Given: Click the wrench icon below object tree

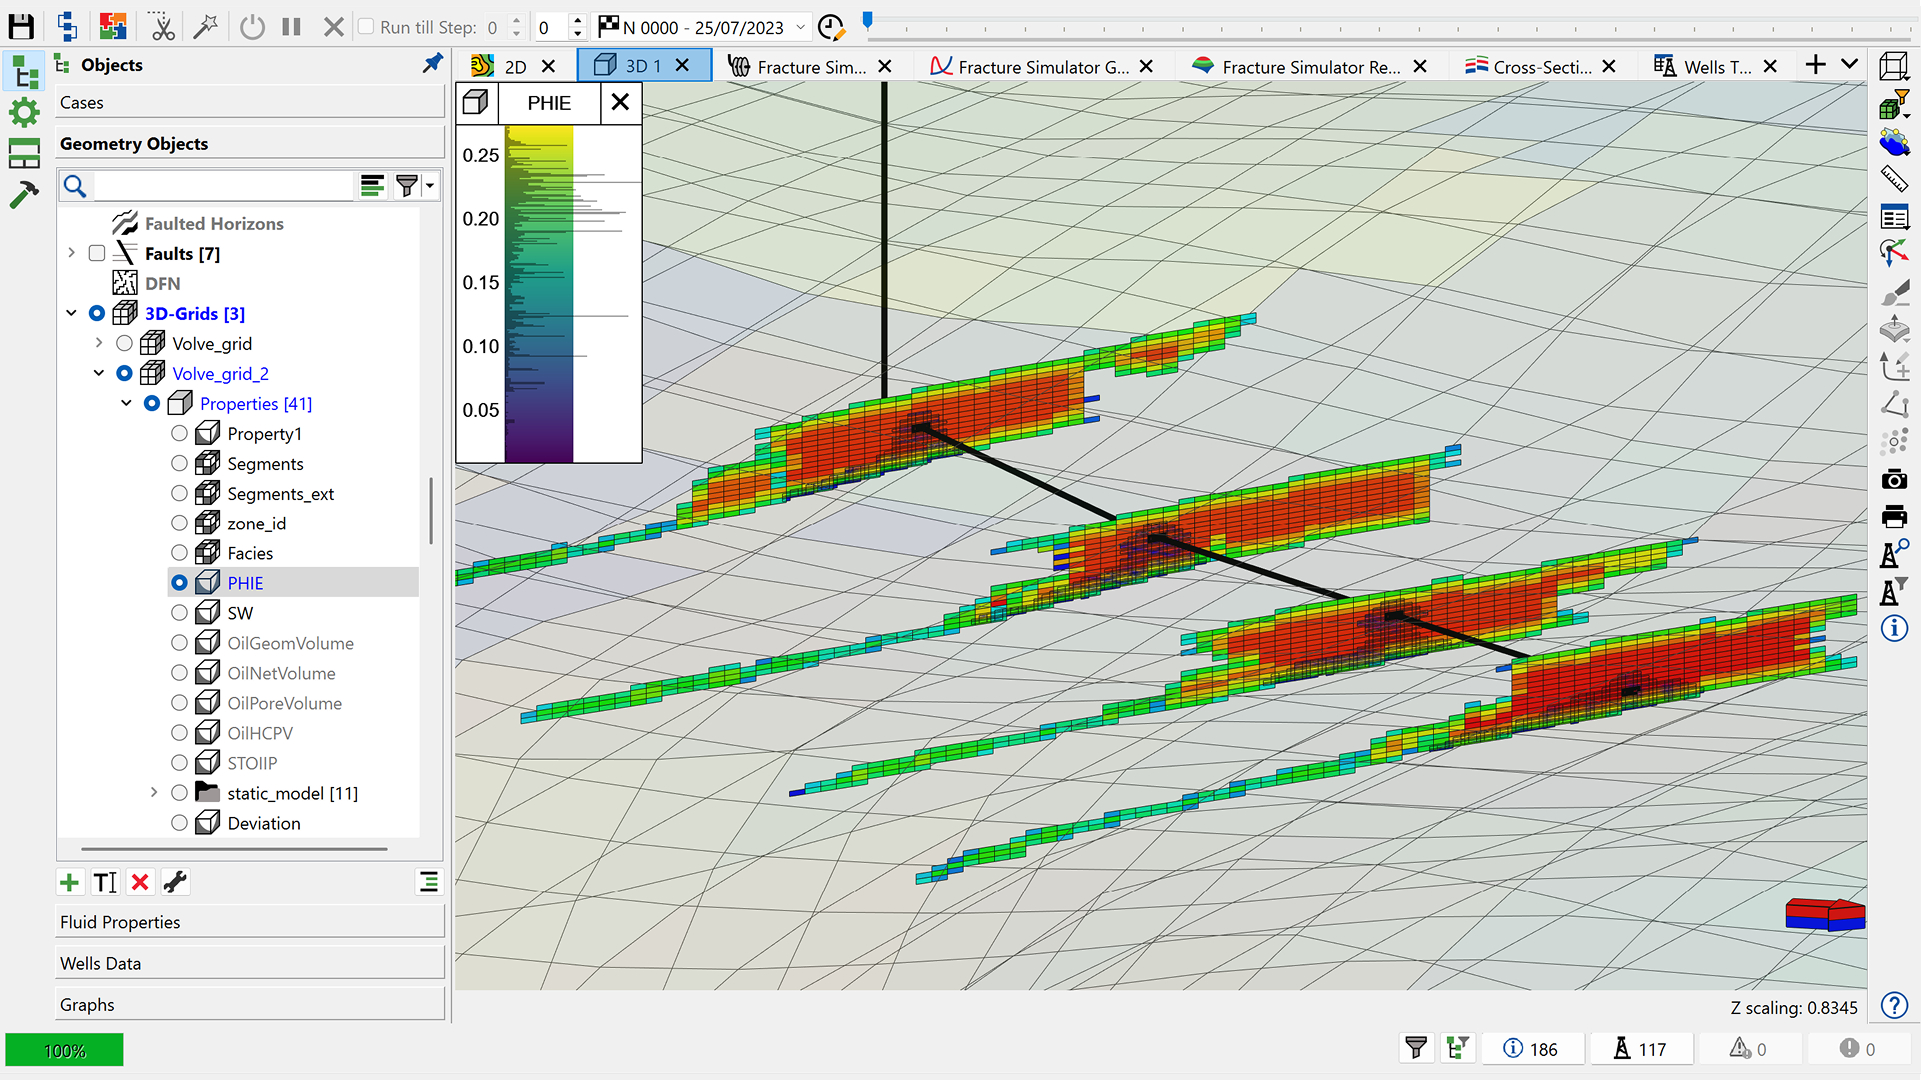Looking at the screenshot, I should coord(175,882).
